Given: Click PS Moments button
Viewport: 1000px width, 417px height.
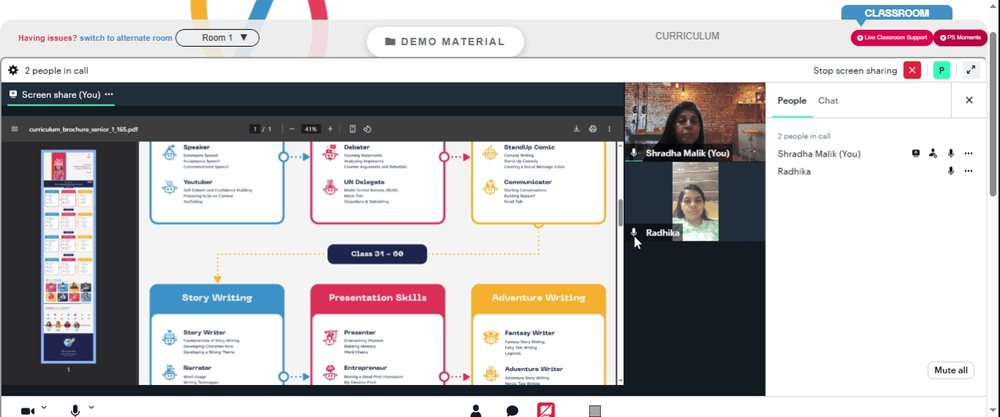Looking at the screenshot, I should tap(960, 38).
